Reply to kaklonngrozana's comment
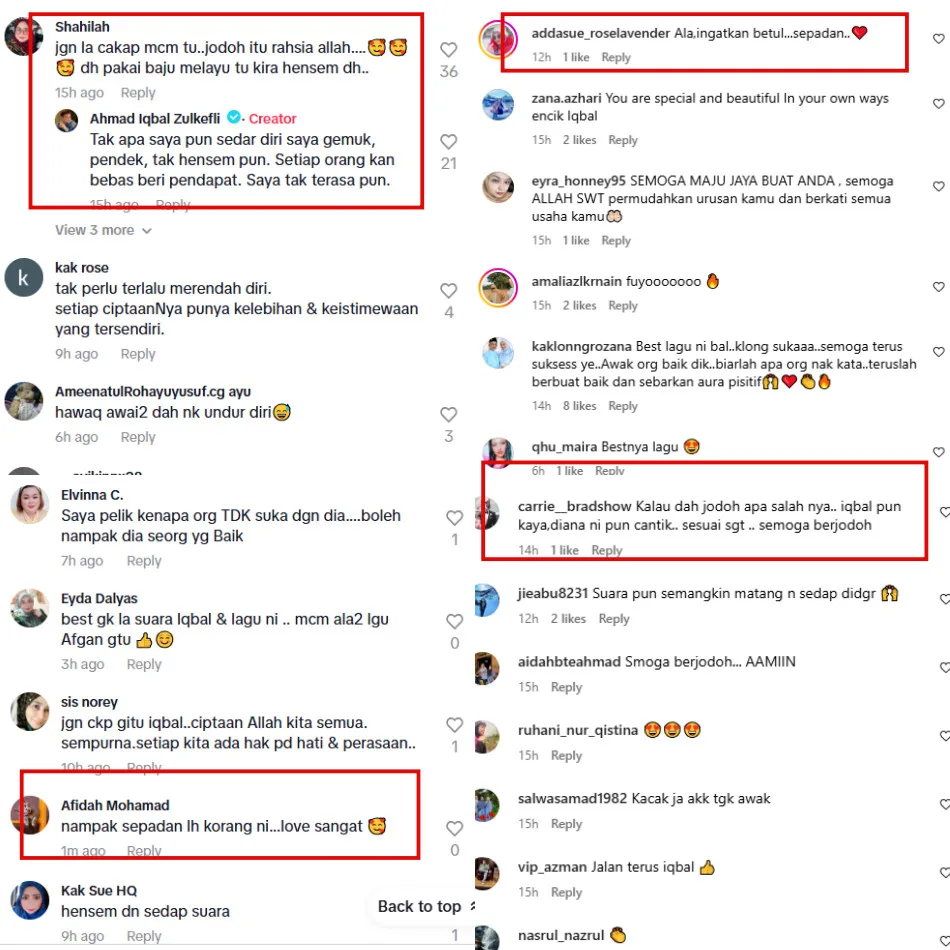This screenshot has height=950, width=950. click(x=623, y=406)
